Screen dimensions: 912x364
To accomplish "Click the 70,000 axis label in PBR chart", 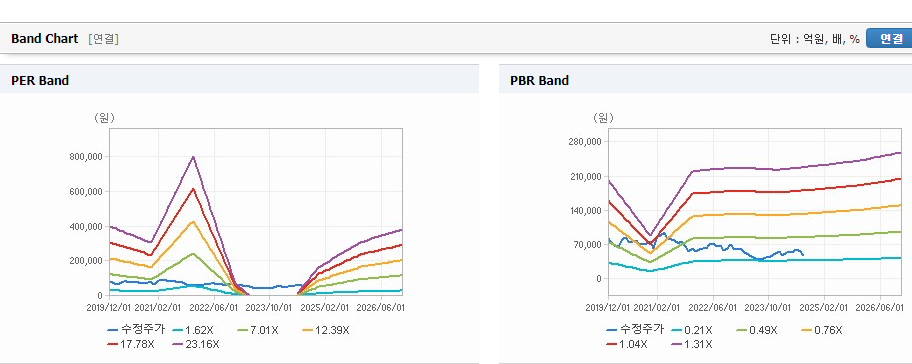I will point(587,244).
